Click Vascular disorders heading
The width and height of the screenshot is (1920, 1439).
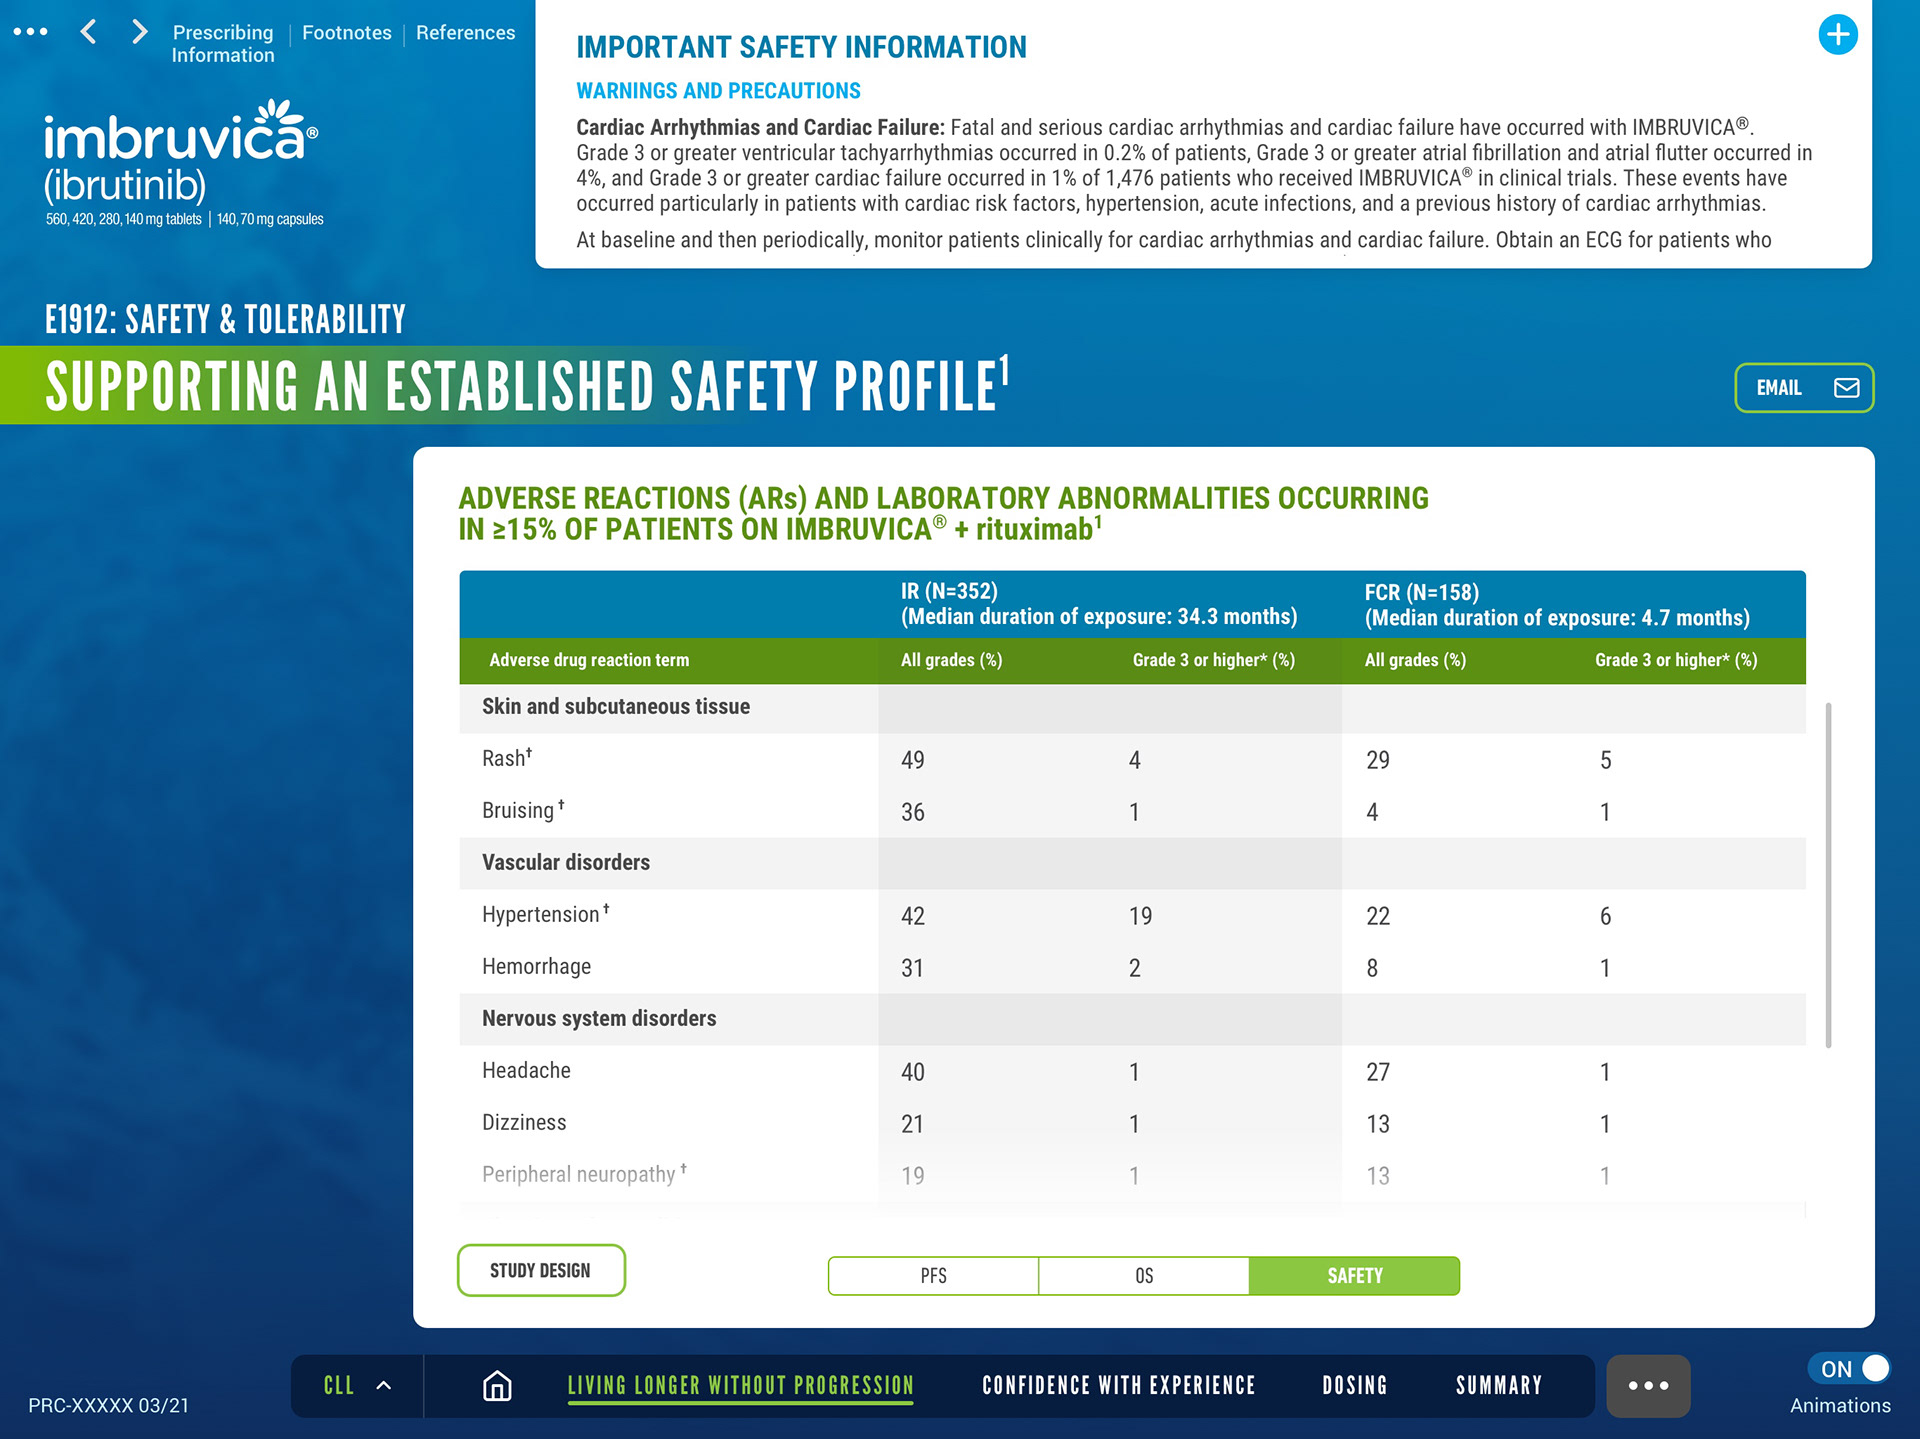(x=566, y=862)
